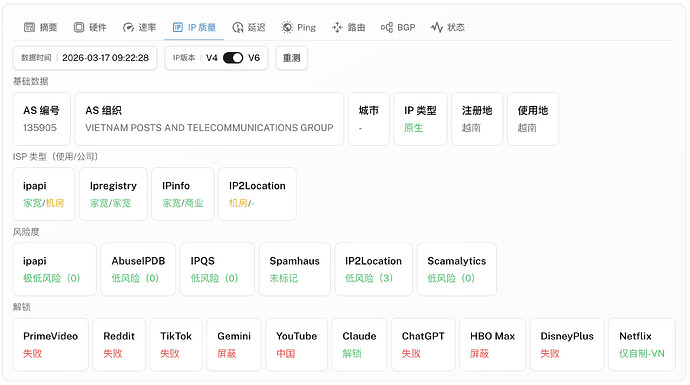Screen dimensions: 690x385
Task: Switch to the 硬件 tab
Action: (90, 27)
